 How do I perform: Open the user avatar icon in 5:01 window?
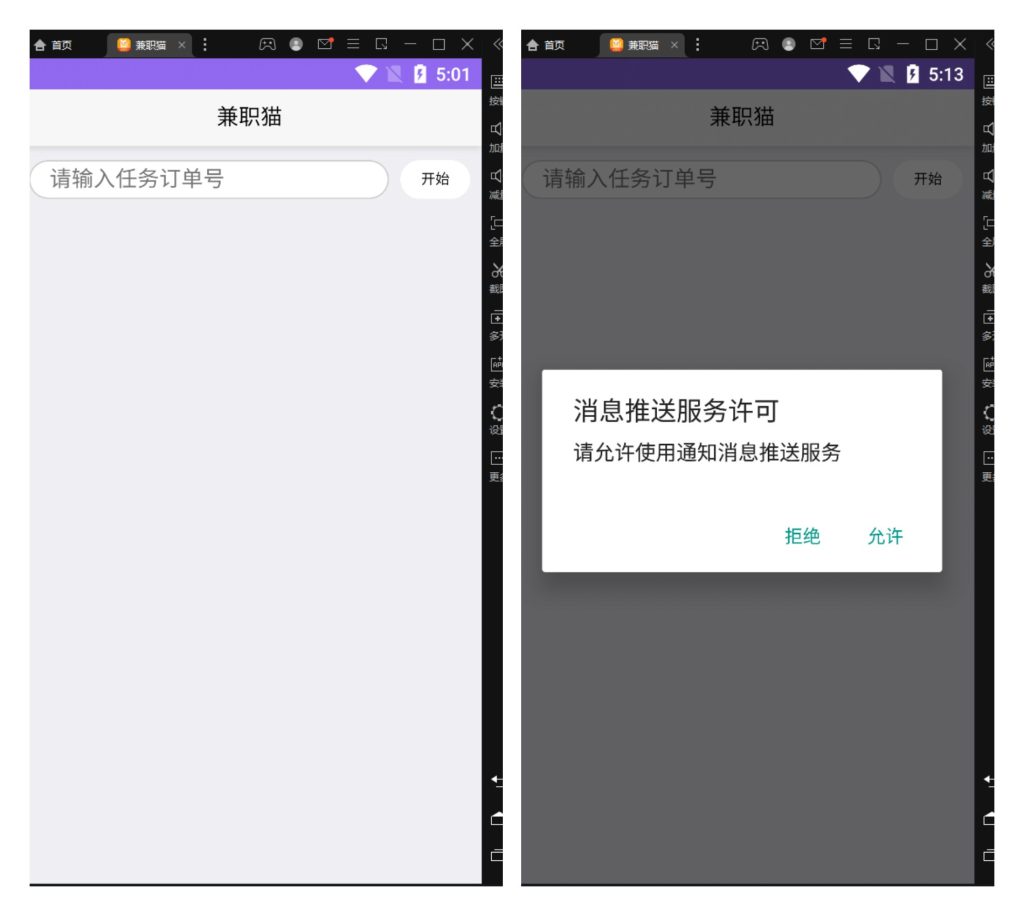coord(296,44)
